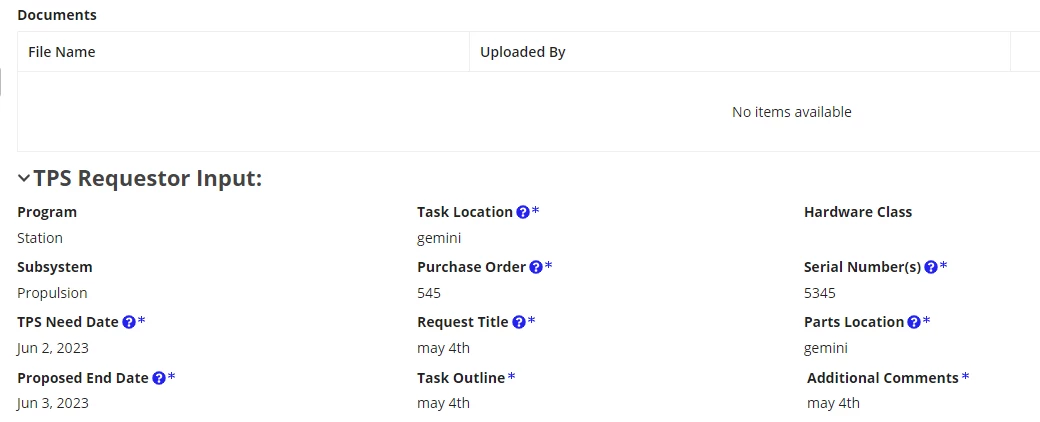Viewport: 1040px width, 422px height.
Task: Click the Request Title help icon
Action: tap(519, 322)
